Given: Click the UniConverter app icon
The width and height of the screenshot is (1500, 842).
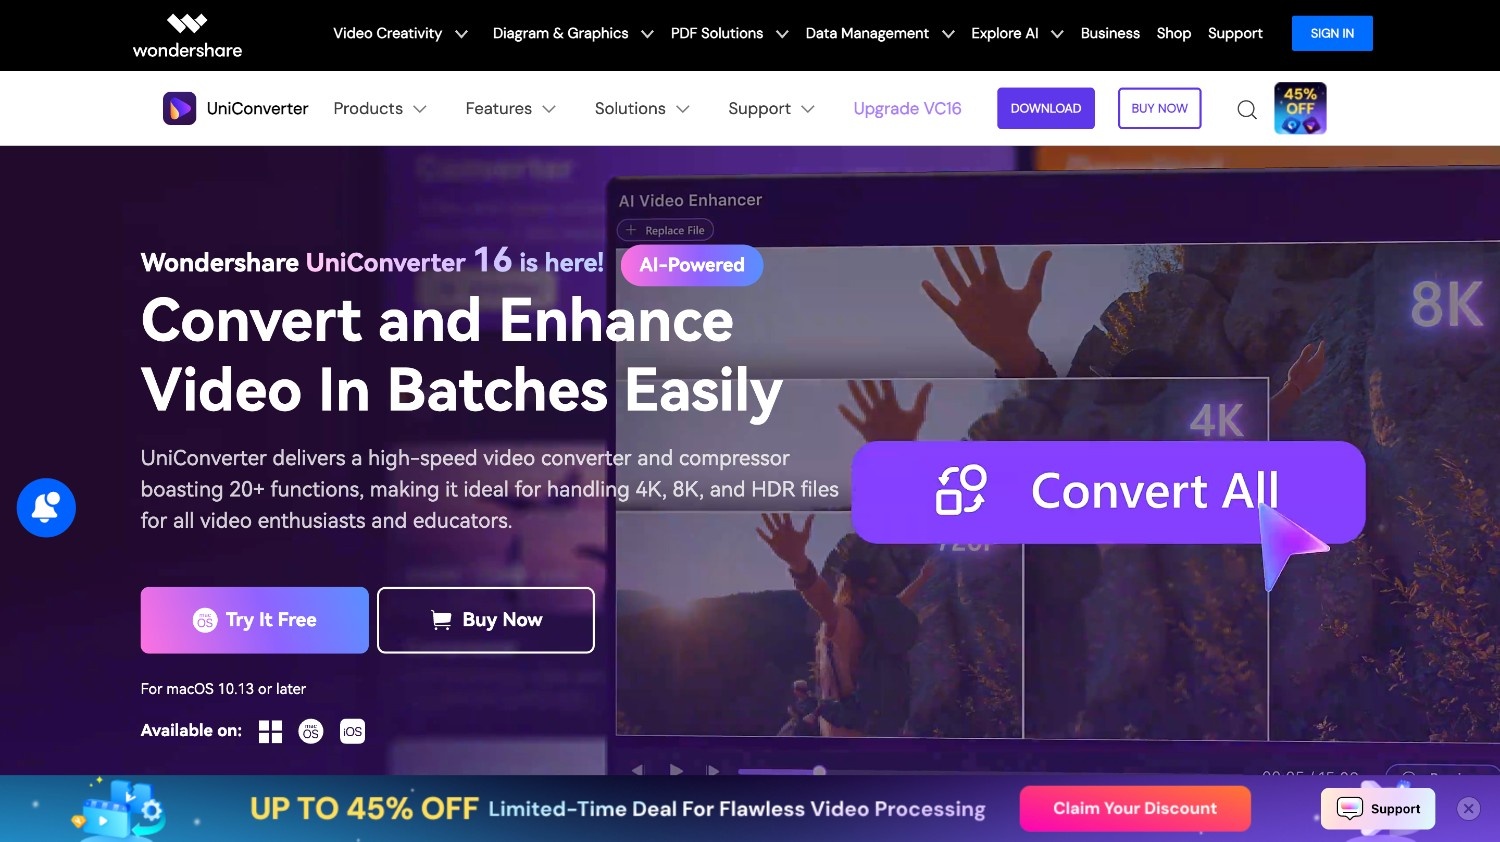Looking at the screenshot, I should pyautogui.click(x=179, y=108).
